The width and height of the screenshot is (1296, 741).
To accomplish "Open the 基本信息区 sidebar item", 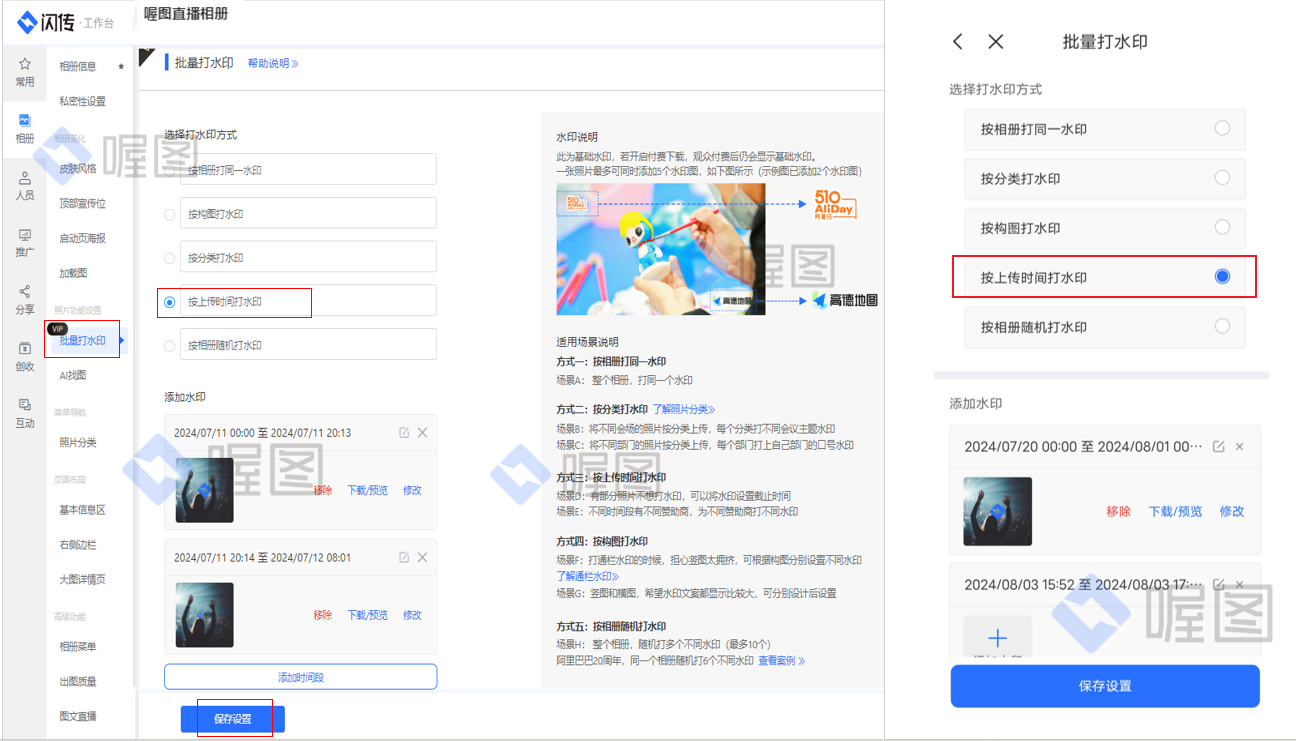I will click(x=83, y=510).
